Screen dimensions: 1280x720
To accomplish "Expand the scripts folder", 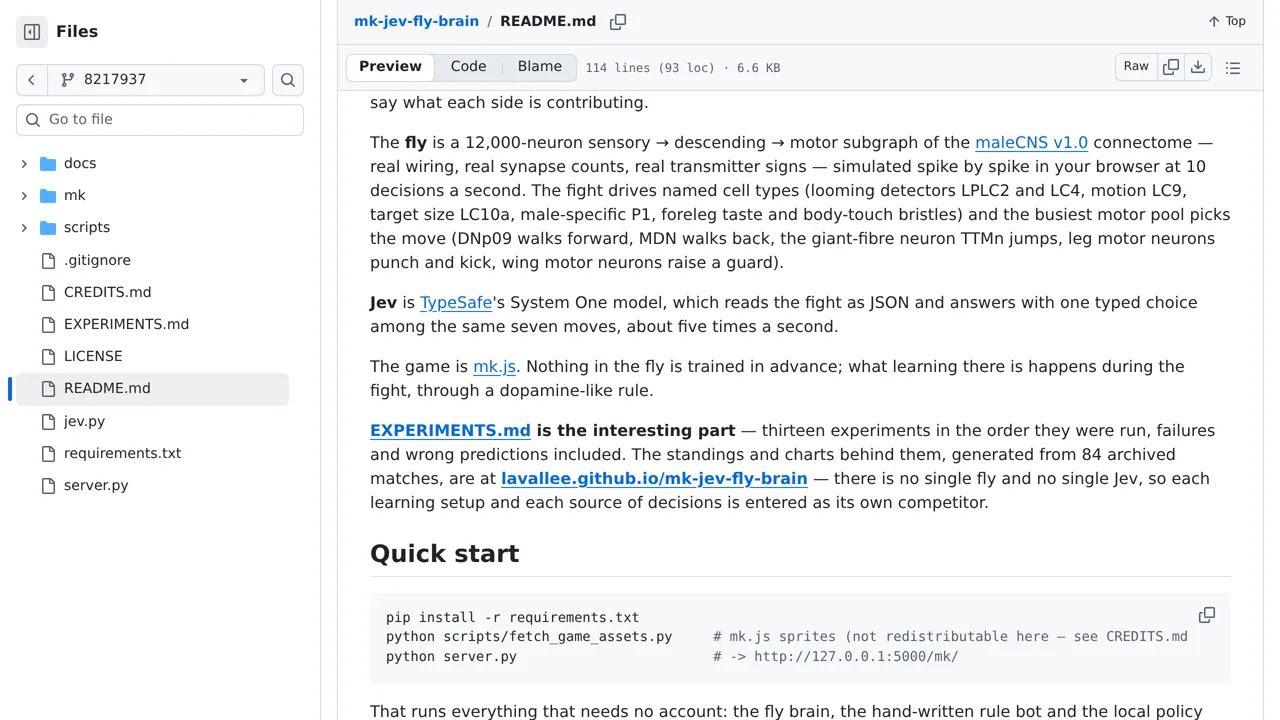I will click(24, 227).
